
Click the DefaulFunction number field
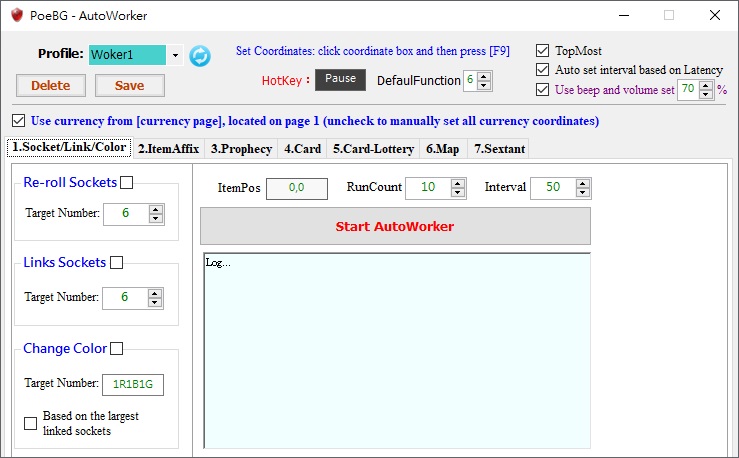470,81
